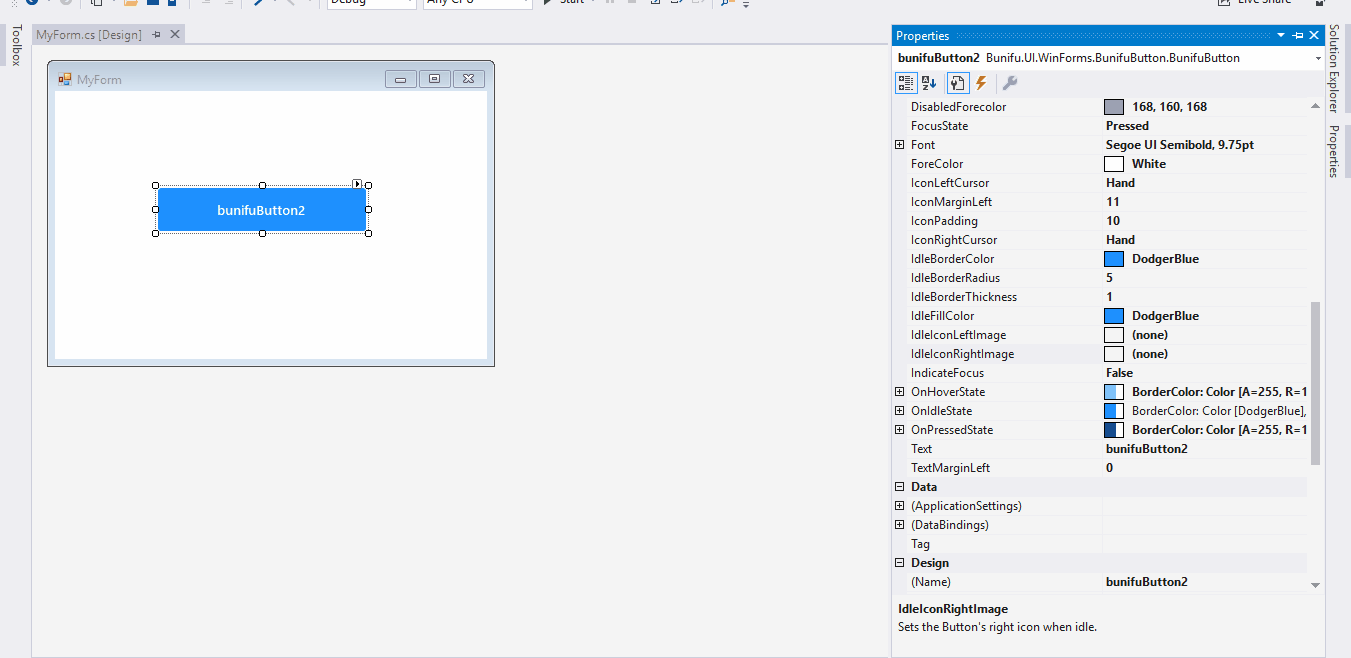Click the 'Segoe UI Semibold, 9.75pt' value
Viewport: 1351px width, 658px height.
(x=1179, y=145)
